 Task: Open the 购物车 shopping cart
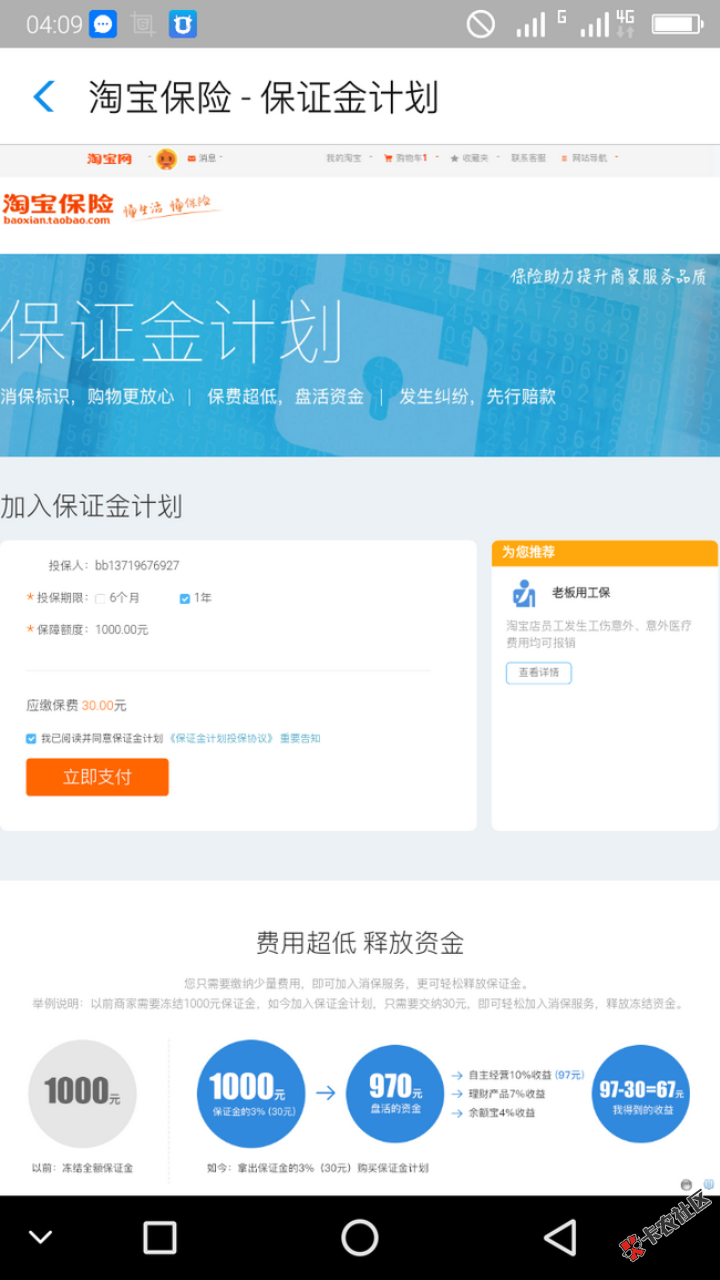point(405,158)
